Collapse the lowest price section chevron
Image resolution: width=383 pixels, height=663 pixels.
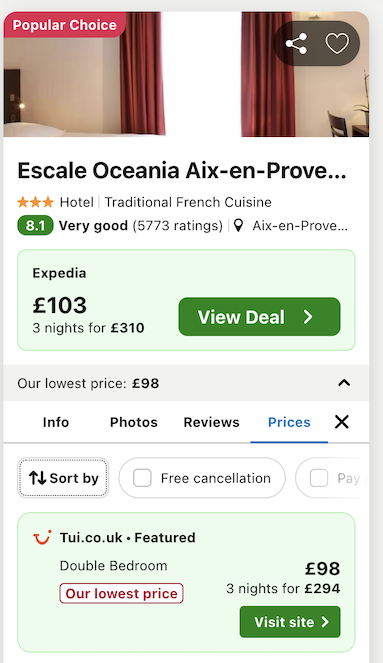coord(344,383)
